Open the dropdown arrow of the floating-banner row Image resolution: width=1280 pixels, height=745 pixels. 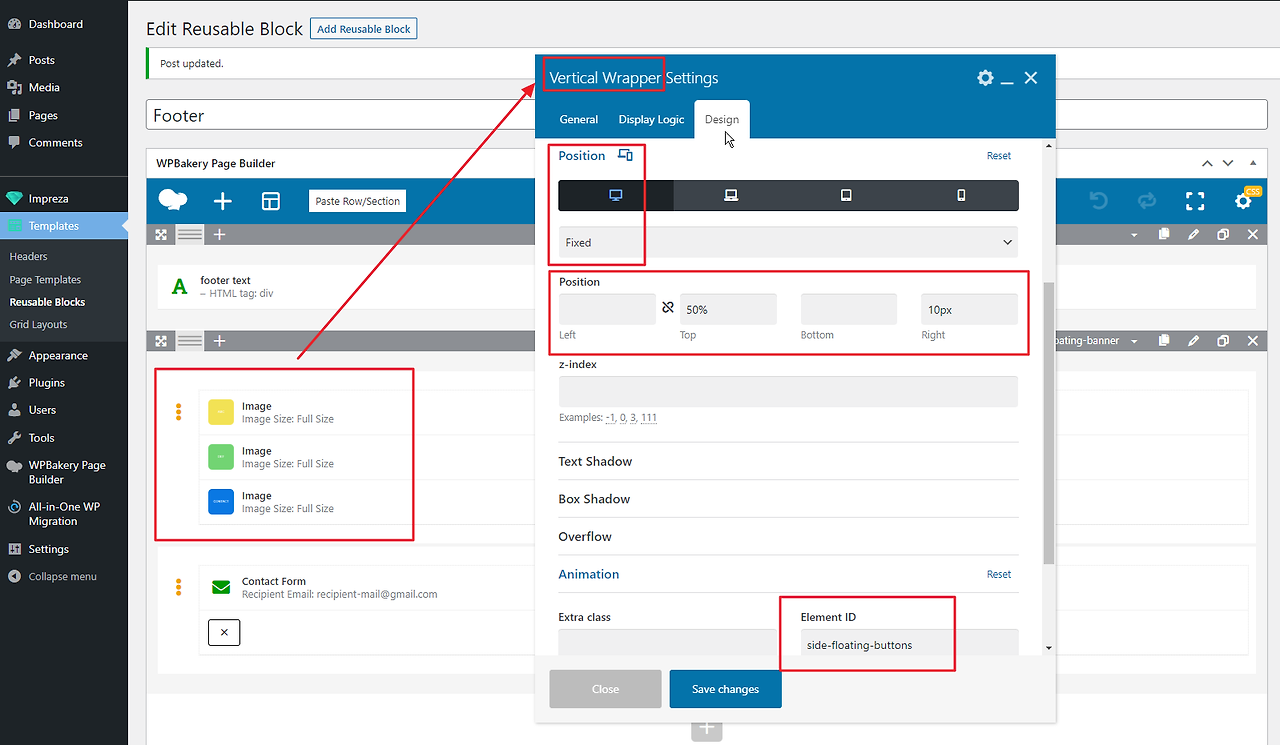pyautogui.click(x=1134, y=342)
